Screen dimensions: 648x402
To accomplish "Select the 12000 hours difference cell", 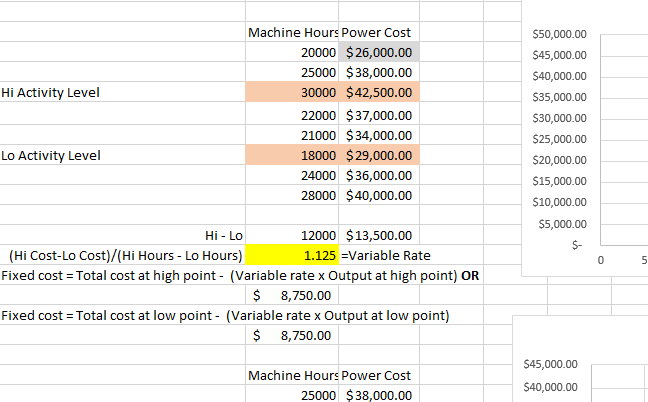I will (292, 235).
